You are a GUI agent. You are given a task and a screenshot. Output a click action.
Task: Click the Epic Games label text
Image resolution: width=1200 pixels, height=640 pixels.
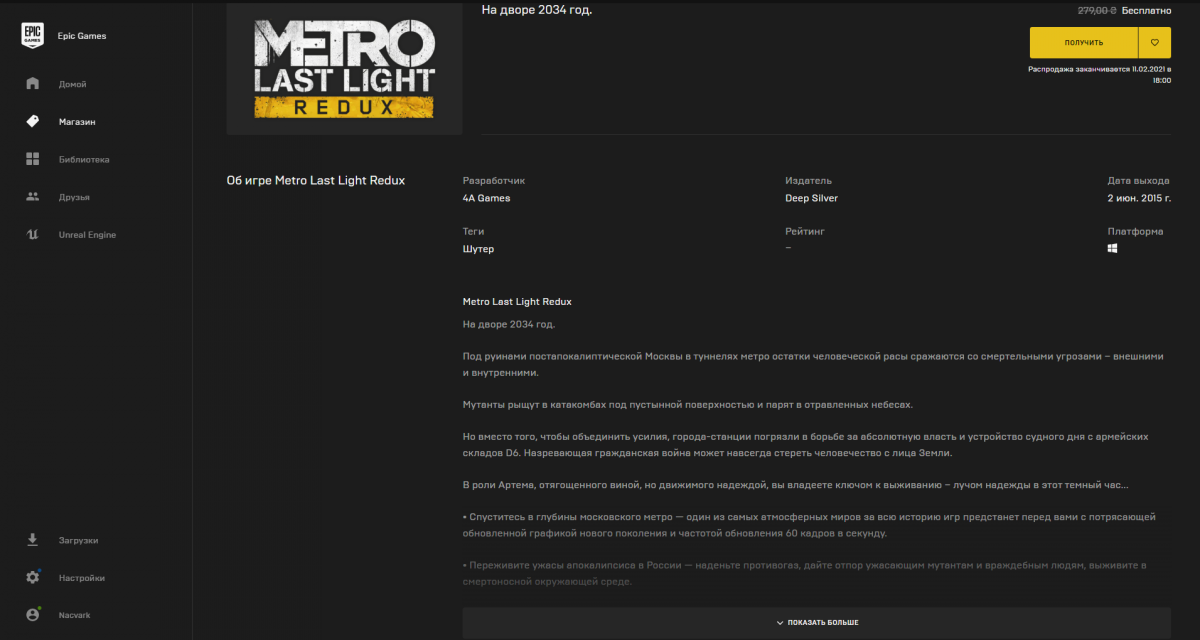(x=82, y=36)
